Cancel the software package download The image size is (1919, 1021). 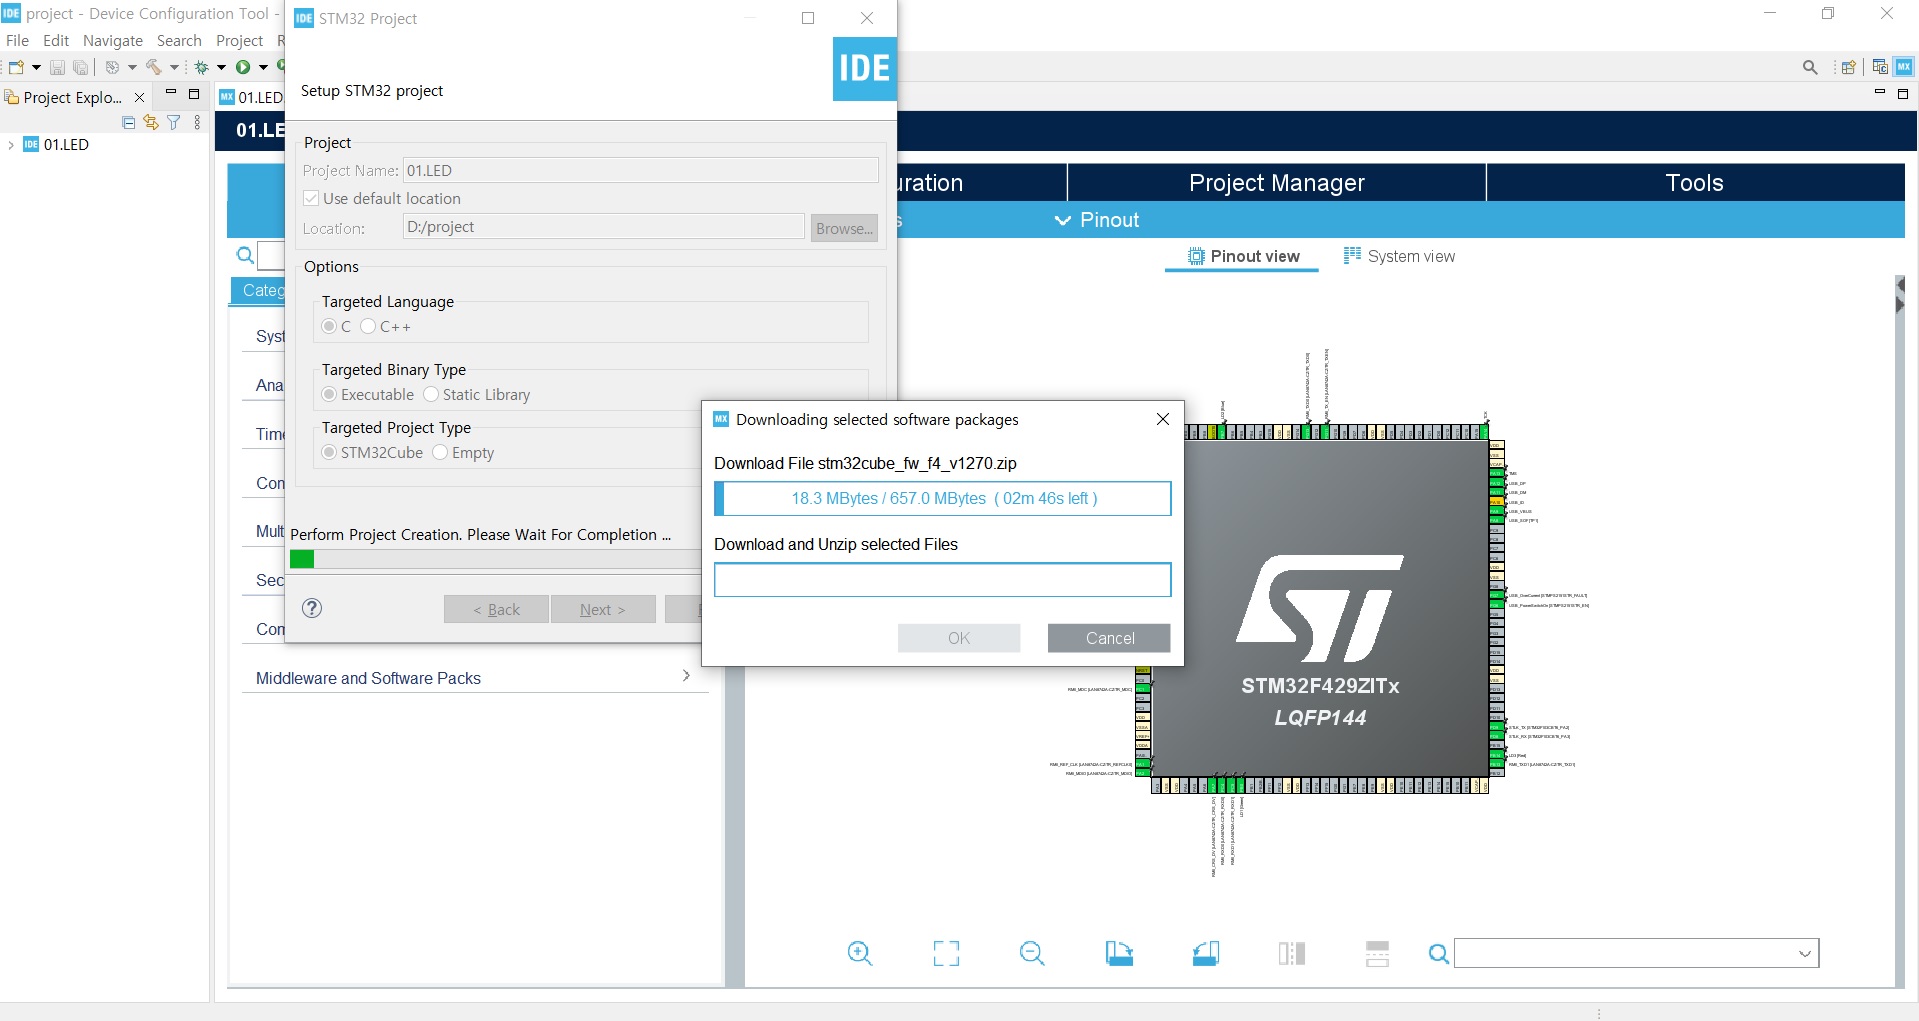point(1109,638)
